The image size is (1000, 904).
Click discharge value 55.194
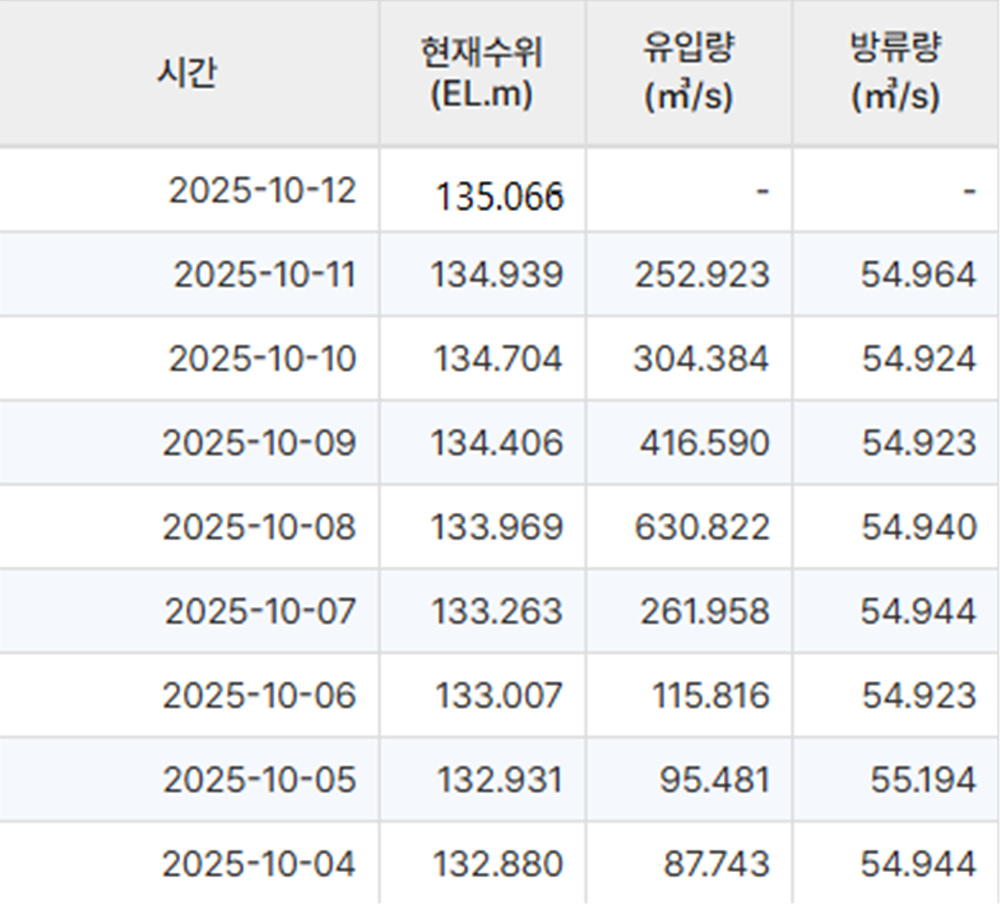tap(922, 779)
